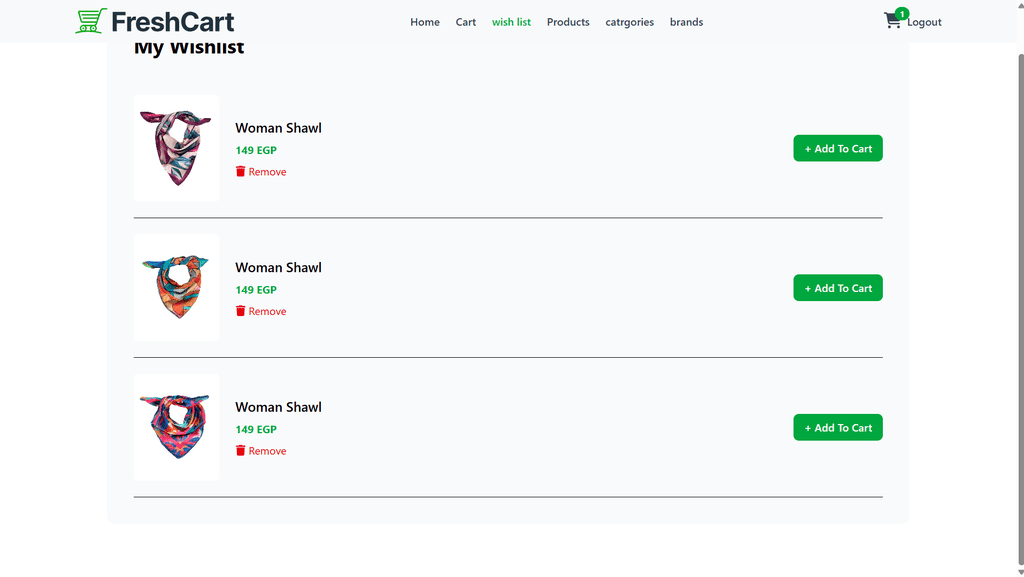Open the shopping cart icon with badge
This screenshot has width=1024, height=577.
[x=893, y=21]
